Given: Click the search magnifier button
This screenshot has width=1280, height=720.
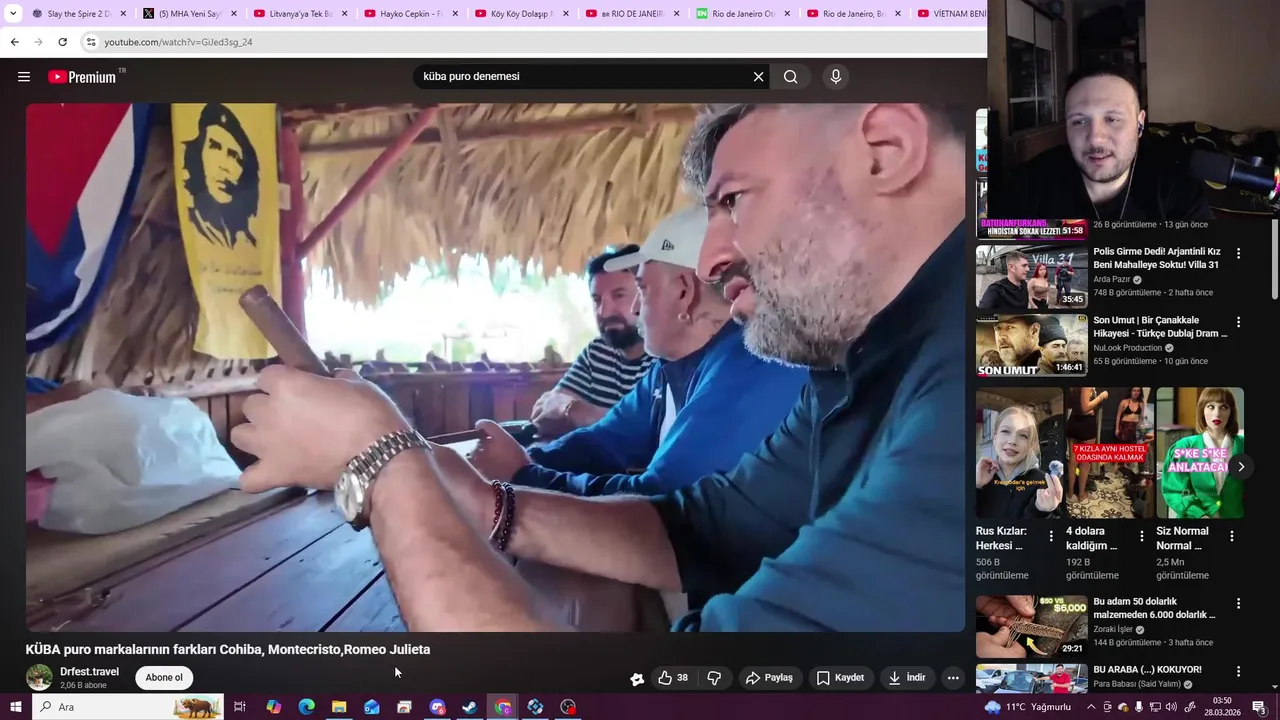Looking at the screenshot, I should coord(790,77).
